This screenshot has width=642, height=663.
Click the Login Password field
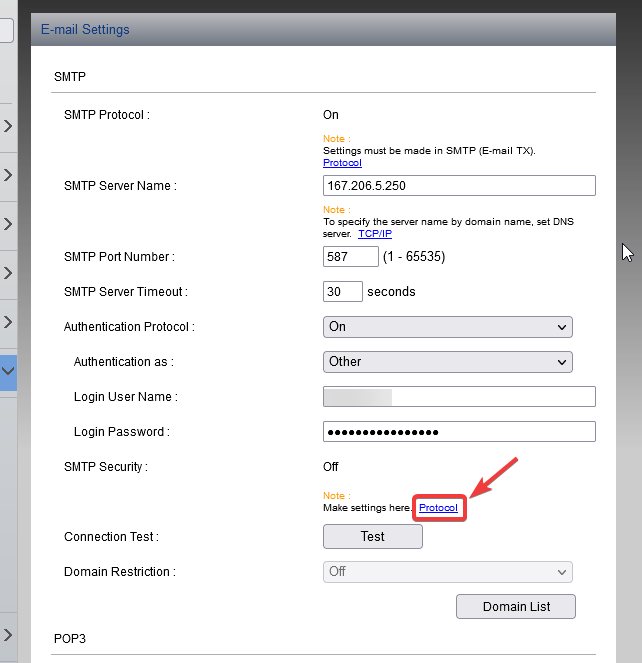tap(459, 432)
